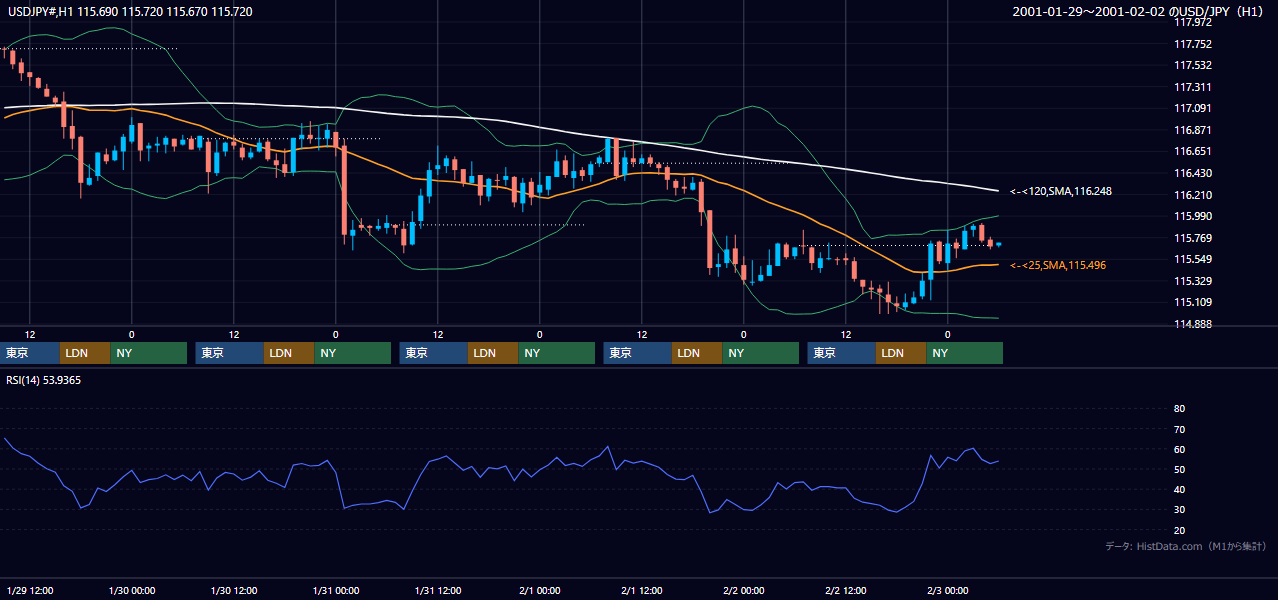
Task: Select the 2001-01-29~2001-02-02 USD/JPY (H1) heading
Action: point(1140,11)
